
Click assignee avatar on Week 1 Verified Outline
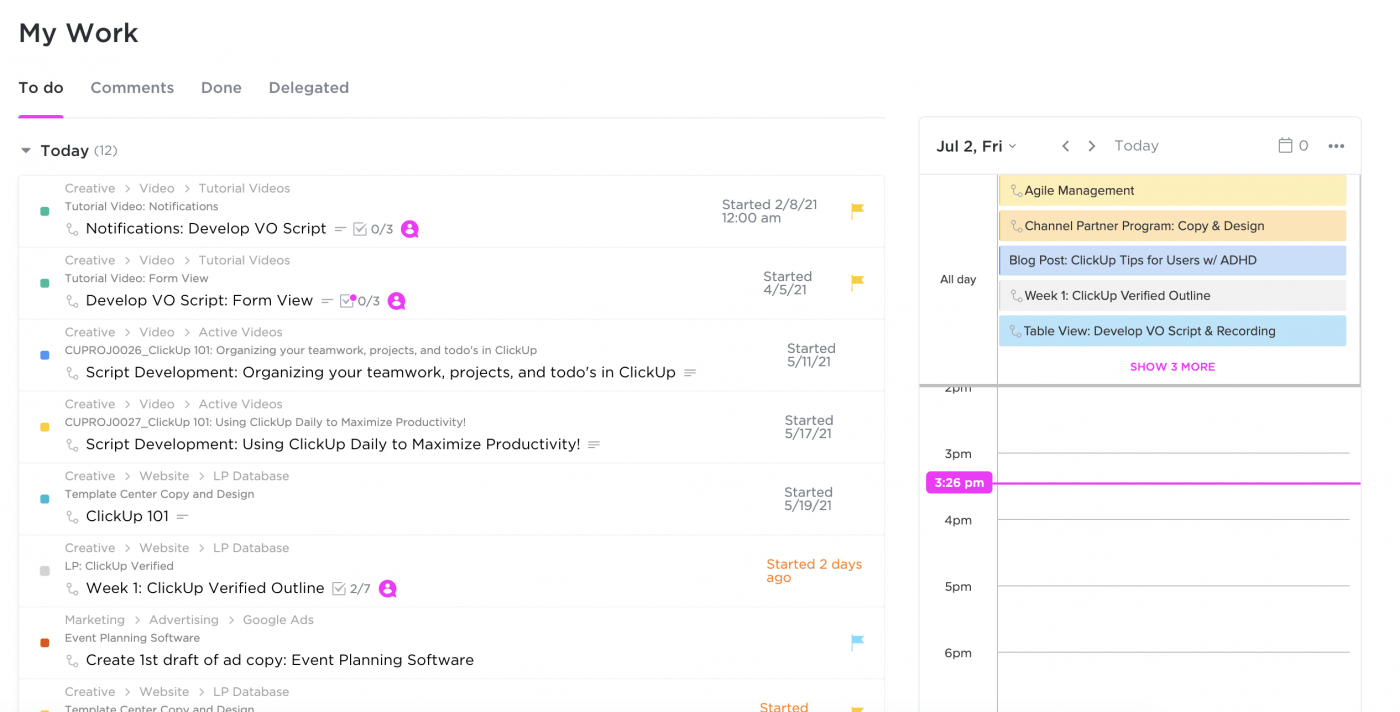(388, 589)
